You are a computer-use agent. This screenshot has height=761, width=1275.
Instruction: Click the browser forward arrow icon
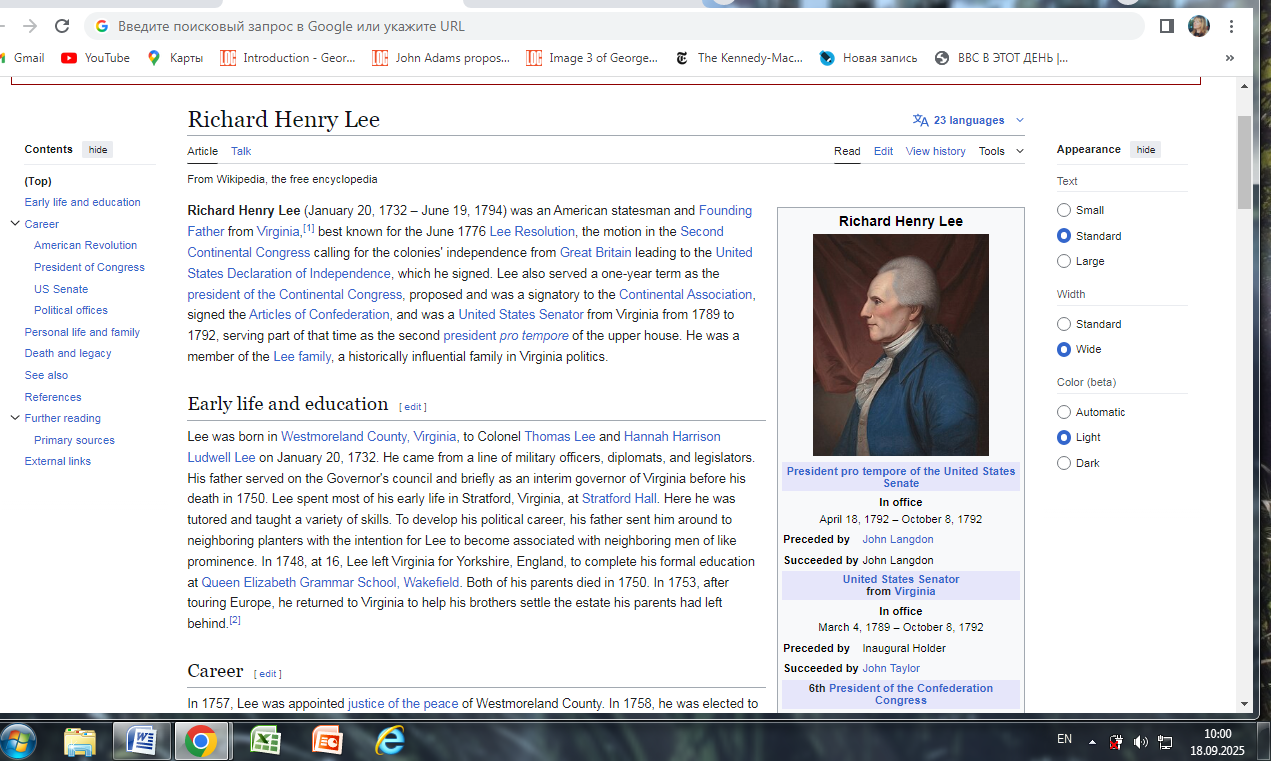point(30,26)
